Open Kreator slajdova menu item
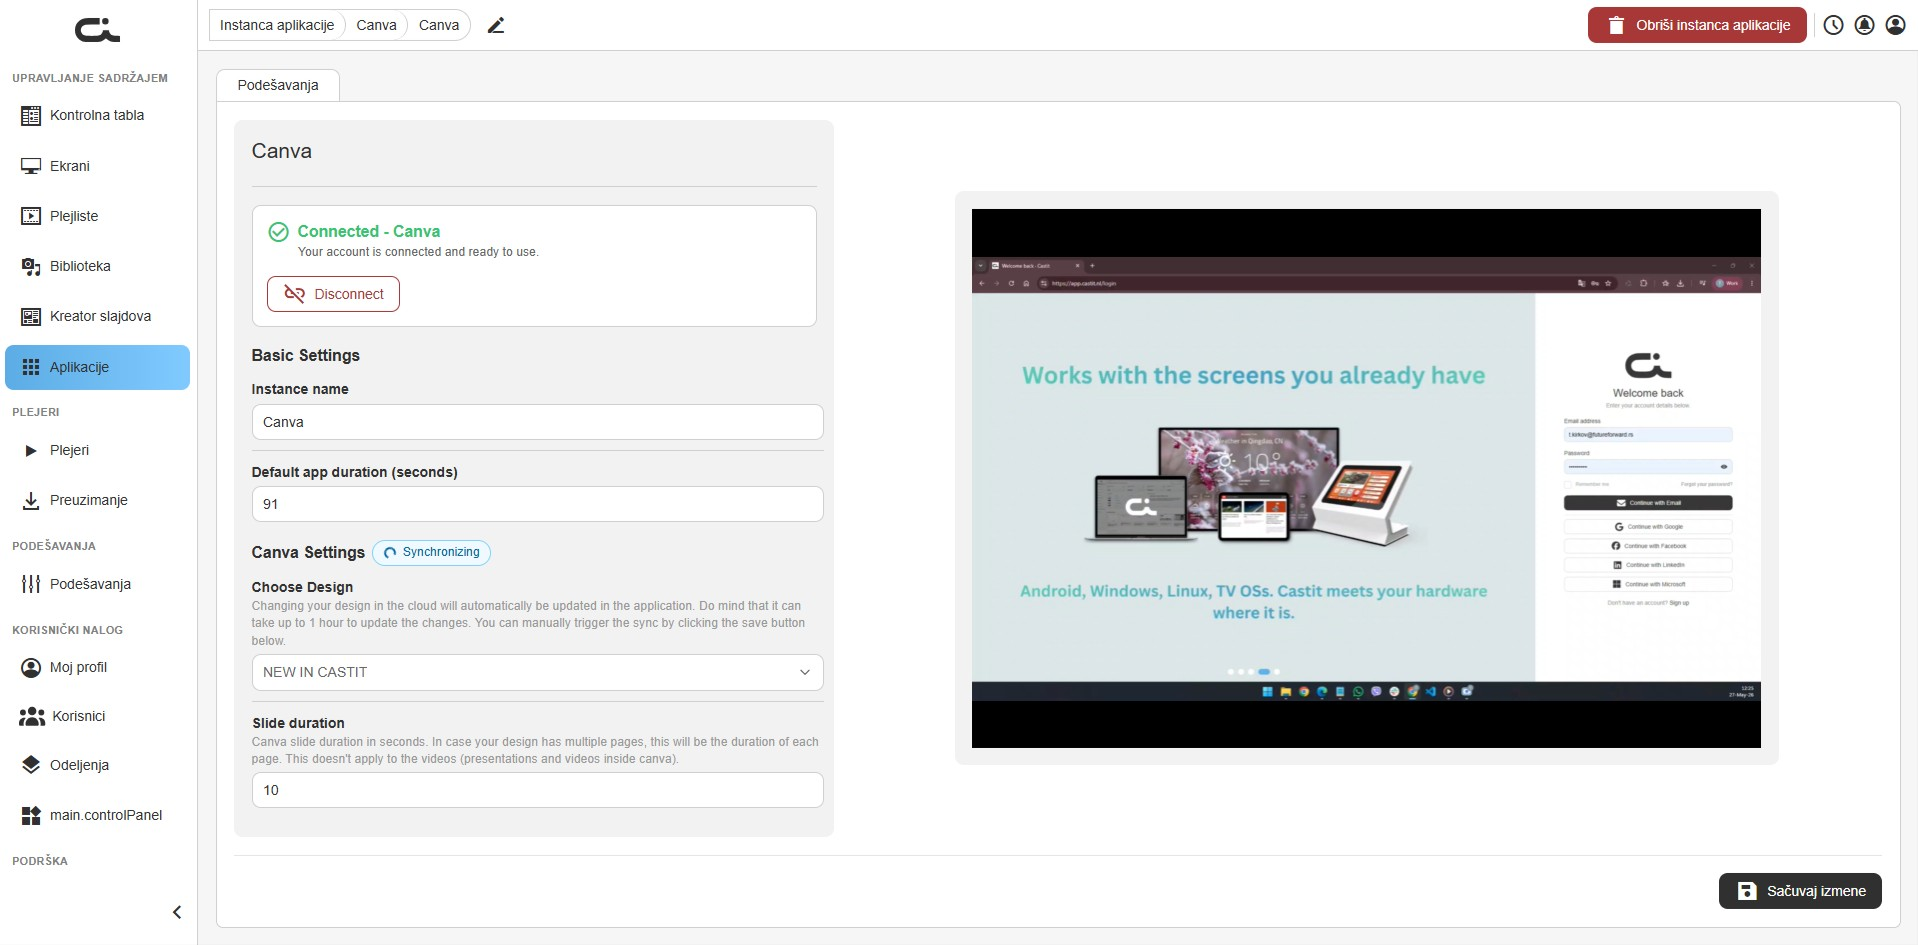This screenshot has height=945, width=1918. (97, 317)
